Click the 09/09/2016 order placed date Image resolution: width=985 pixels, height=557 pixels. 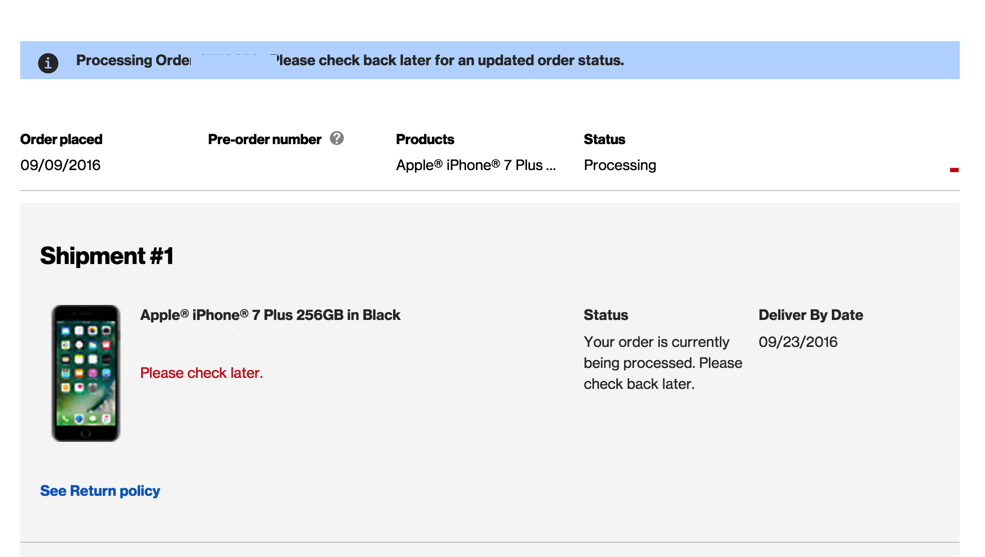click(x=60, y=165)
